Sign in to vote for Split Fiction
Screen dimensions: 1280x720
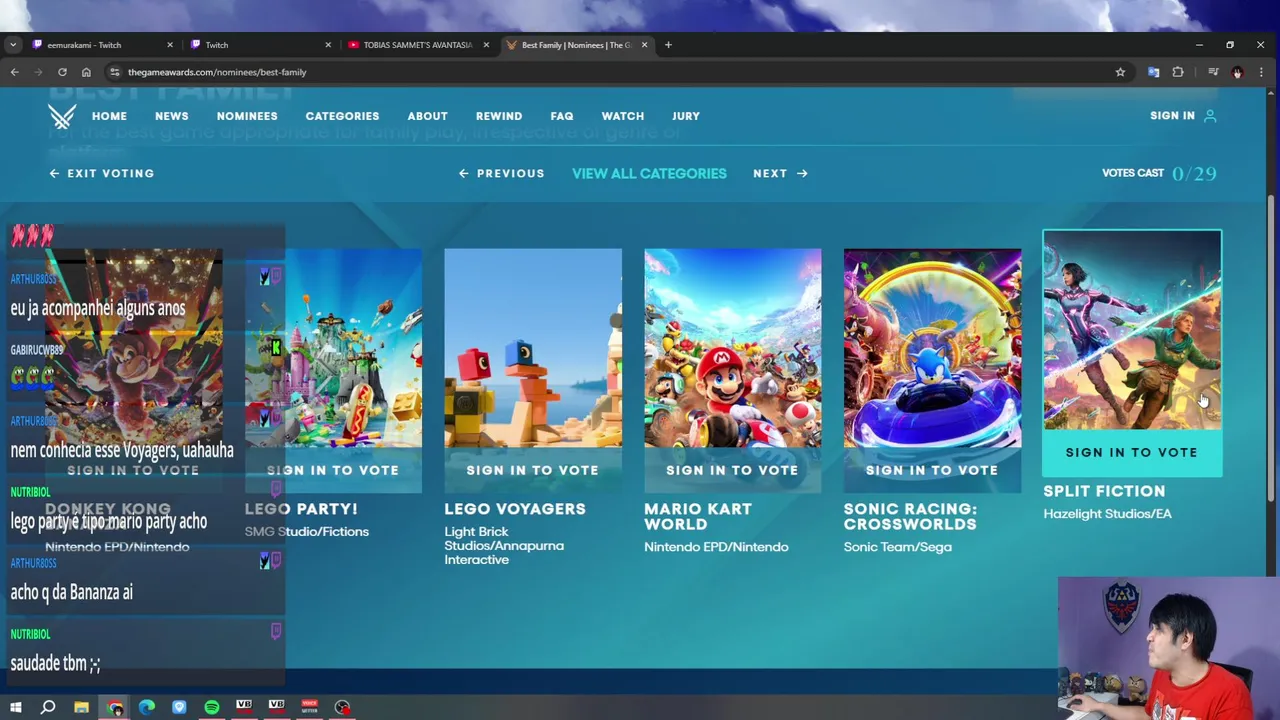click(x=1132, y=453)
